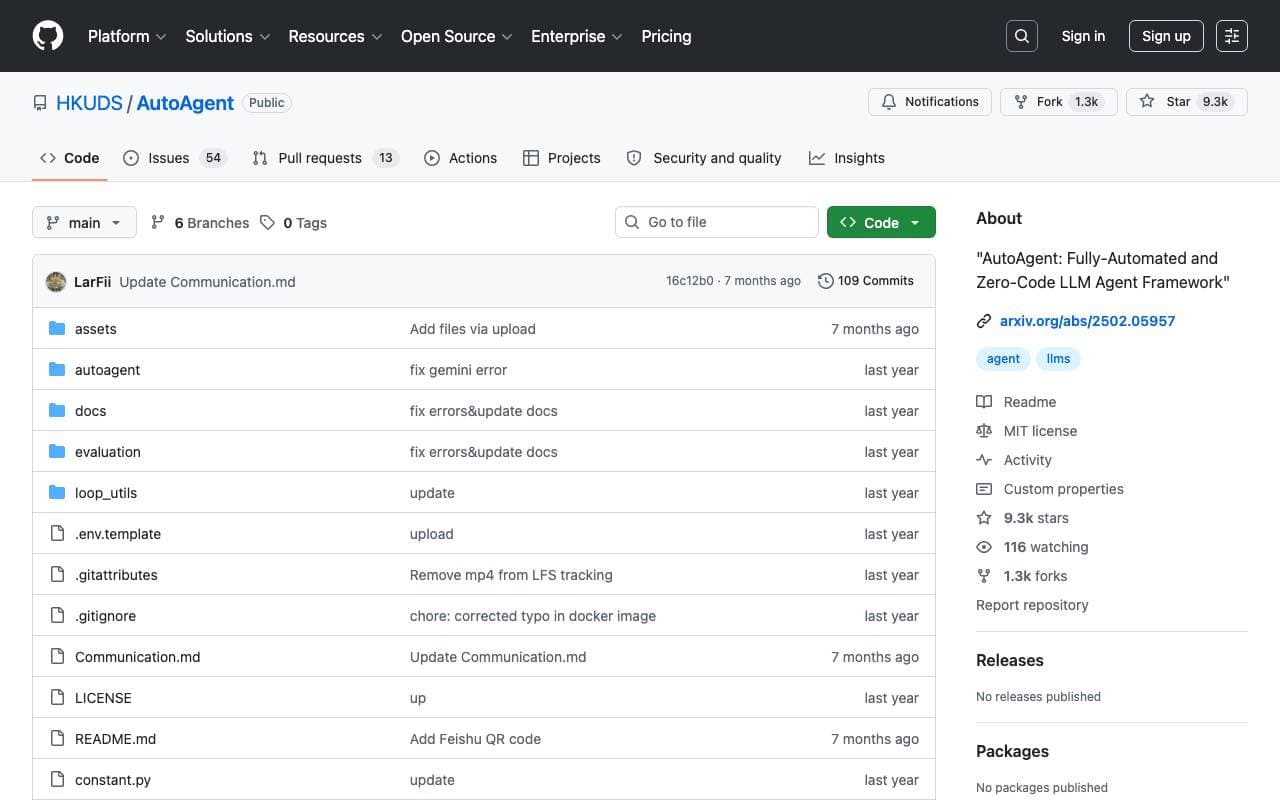Open 'Remove mp4 from LFS tracking' commit
This screenshot has width=1280, height=800.
click(511, 575)
